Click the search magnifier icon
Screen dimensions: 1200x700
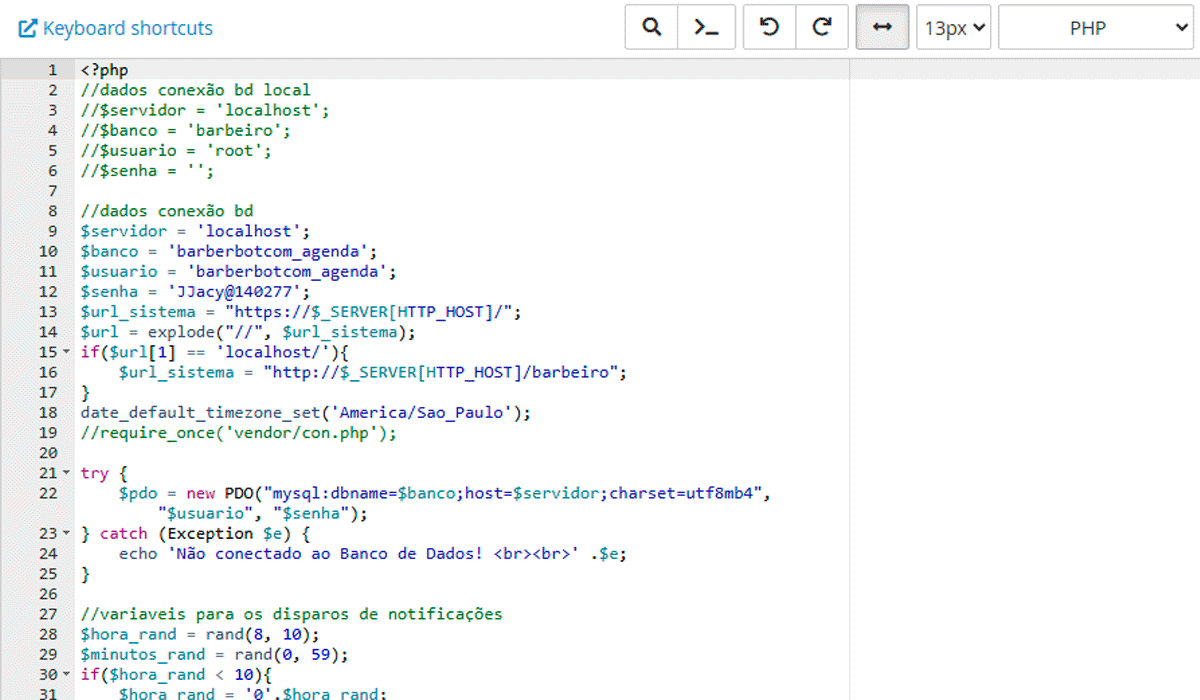coord(652,28)
